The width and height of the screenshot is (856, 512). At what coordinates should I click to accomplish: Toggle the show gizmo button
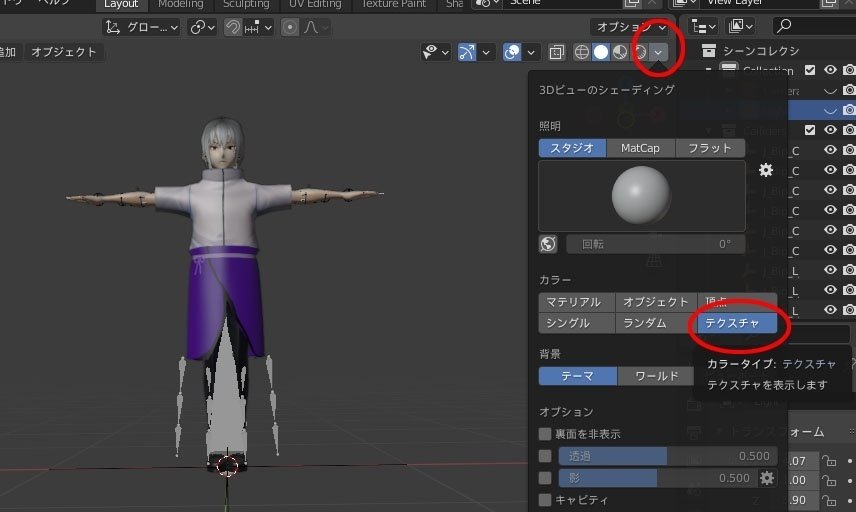click(x=467, y=52)
